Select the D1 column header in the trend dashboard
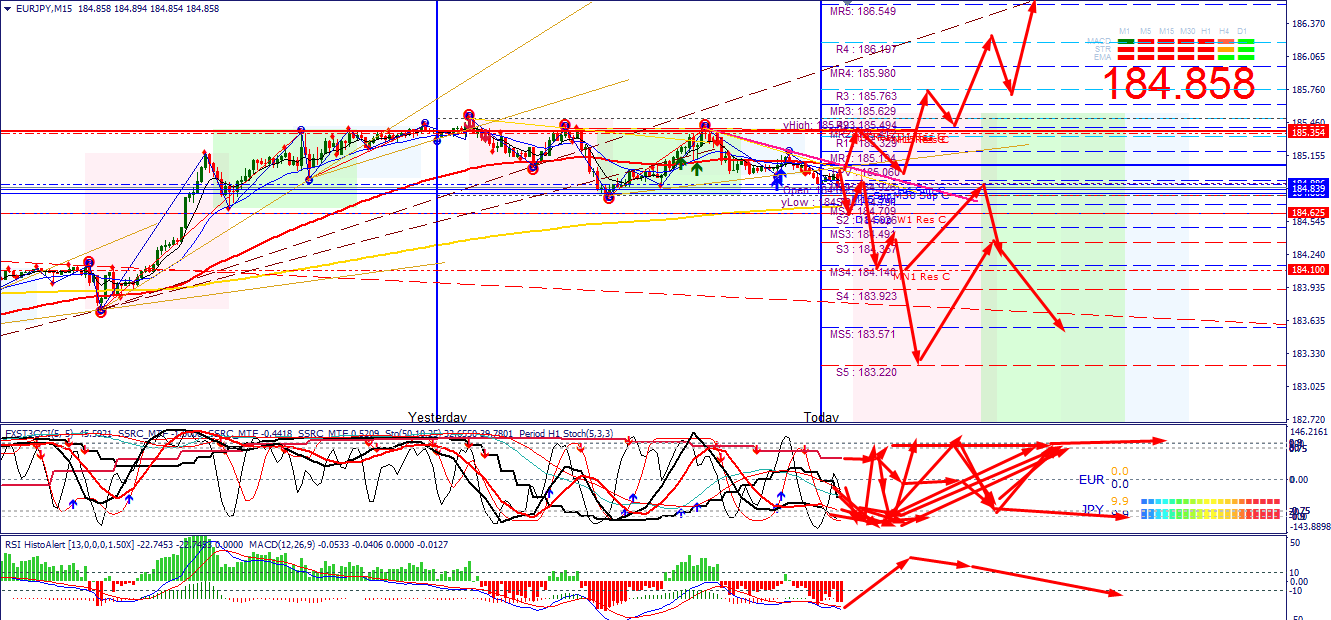 (x=1244, y=31)
